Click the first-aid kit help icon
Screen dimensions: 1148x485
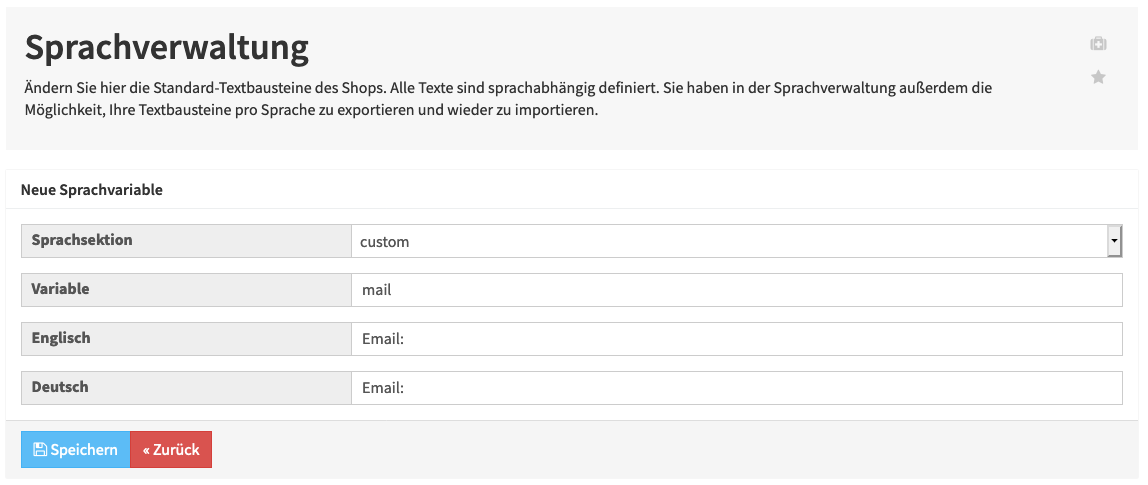click(x=1097, y=44)
